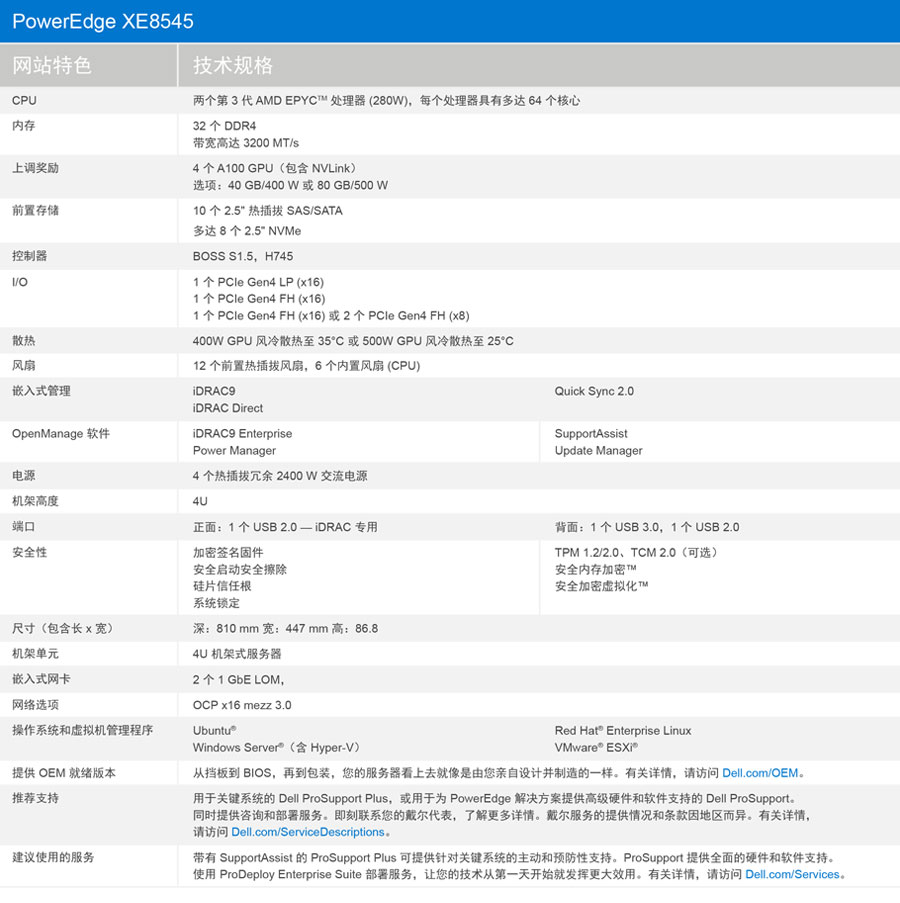The image size is (900, 903).
Task: Click the OpenManage 软件 row label
Action: [x=60, y=433]
